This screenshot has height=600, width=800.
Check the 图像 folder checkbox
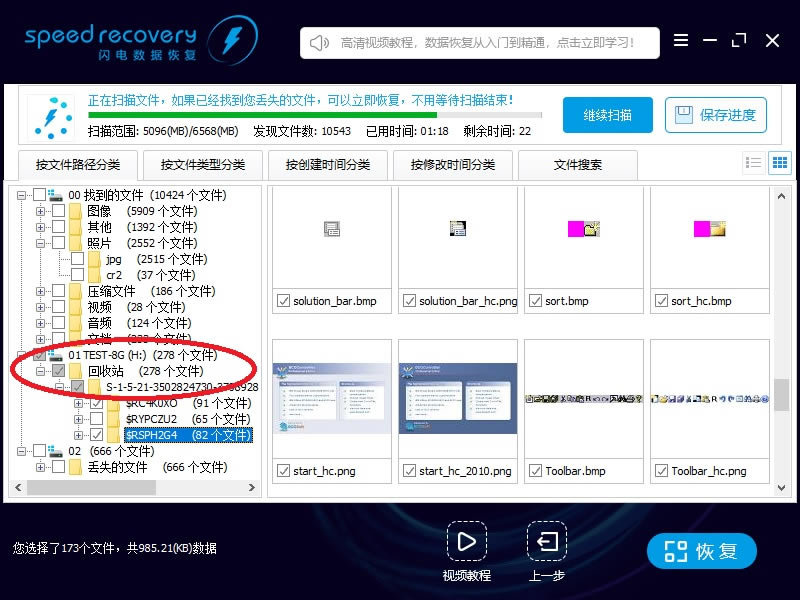click(x=59, y=211)
